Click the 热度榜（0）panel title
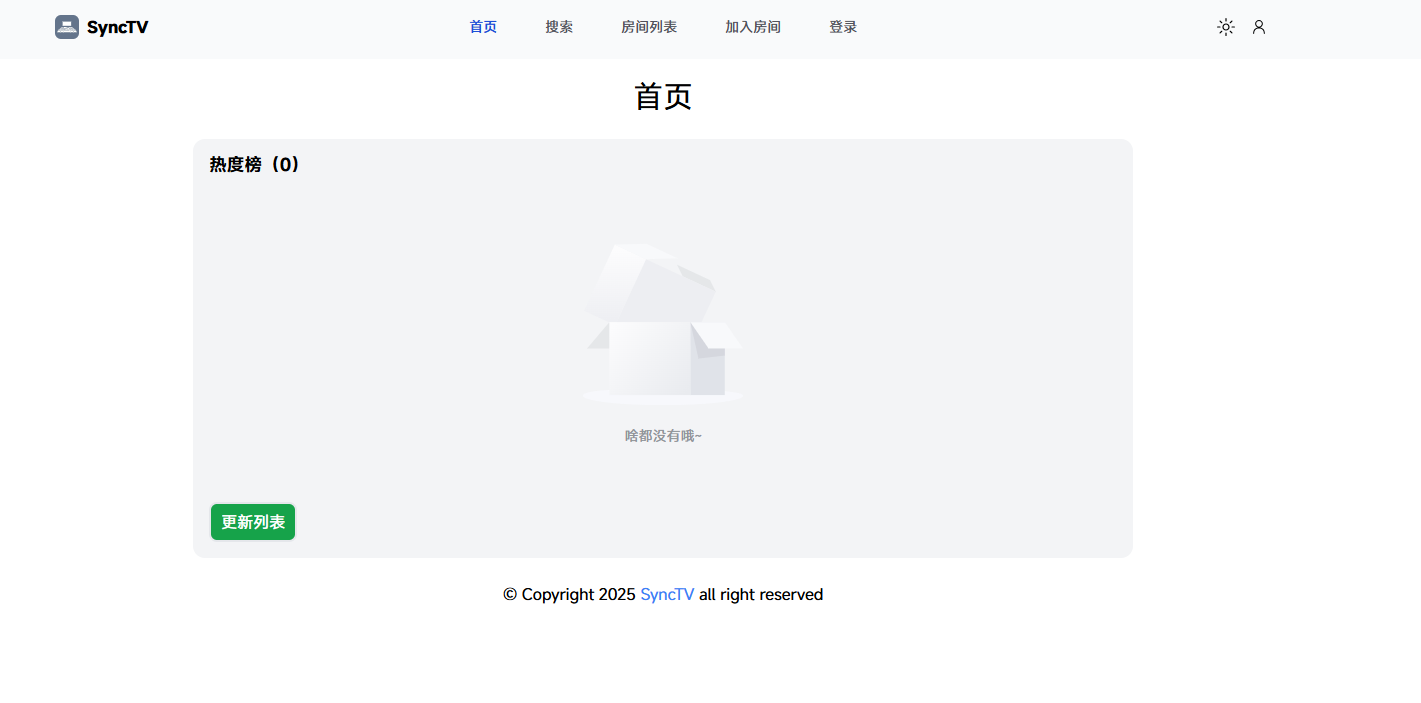The width and height of the screenshot is (1421, 703). (255, 165)
